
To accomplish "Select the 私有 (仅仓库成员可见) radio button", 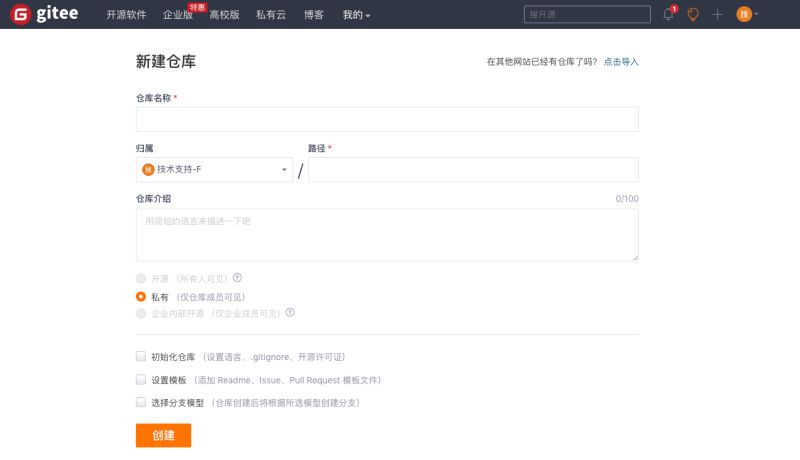I will pyautogui.click(x=141, y=297).
